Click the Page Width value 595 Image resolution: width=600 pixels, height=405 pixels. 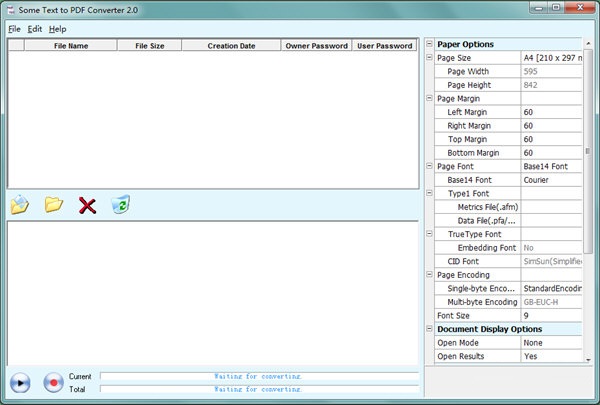[x=551, y=71]
